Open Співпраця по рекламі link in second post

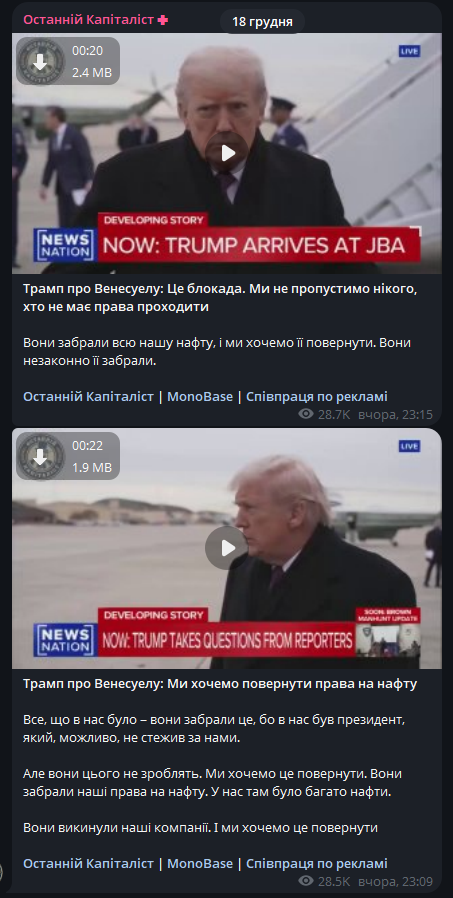317,863
